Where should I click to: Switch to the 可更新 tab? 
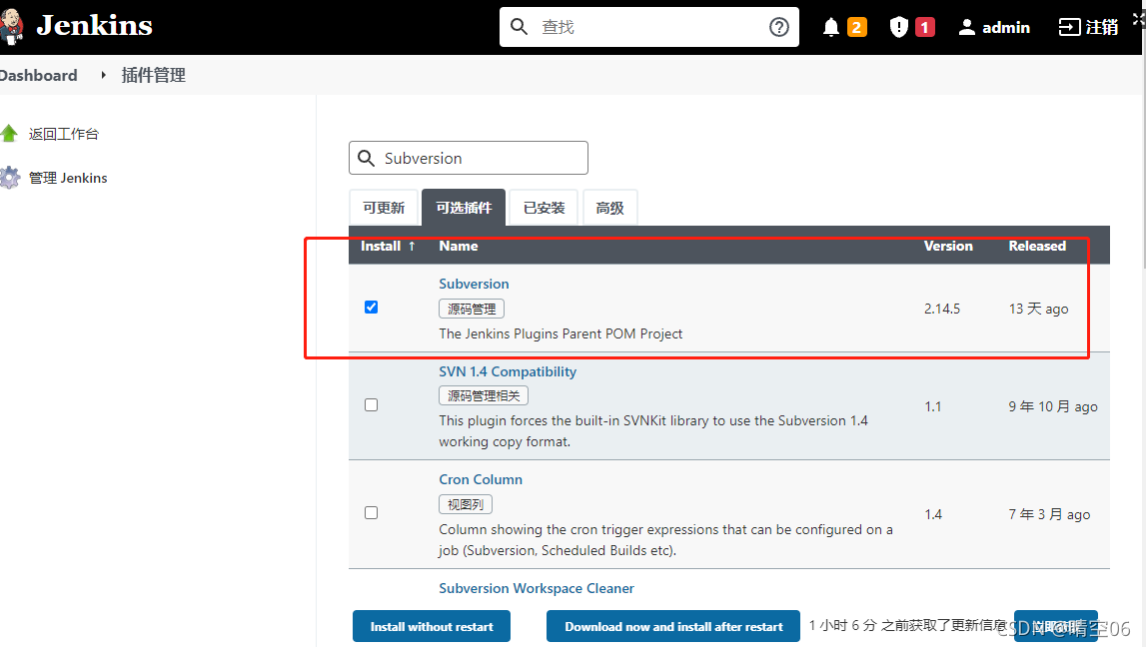coord(384,208)
